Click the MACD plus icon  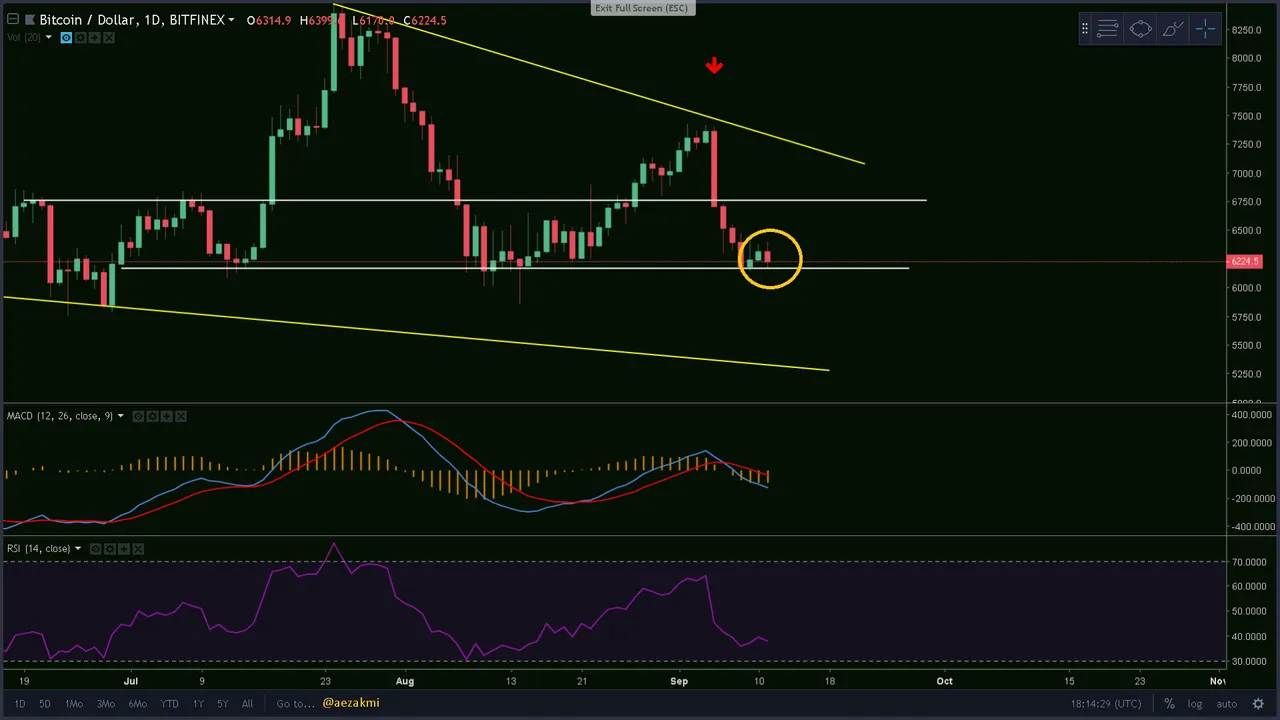tap(167, 416)
